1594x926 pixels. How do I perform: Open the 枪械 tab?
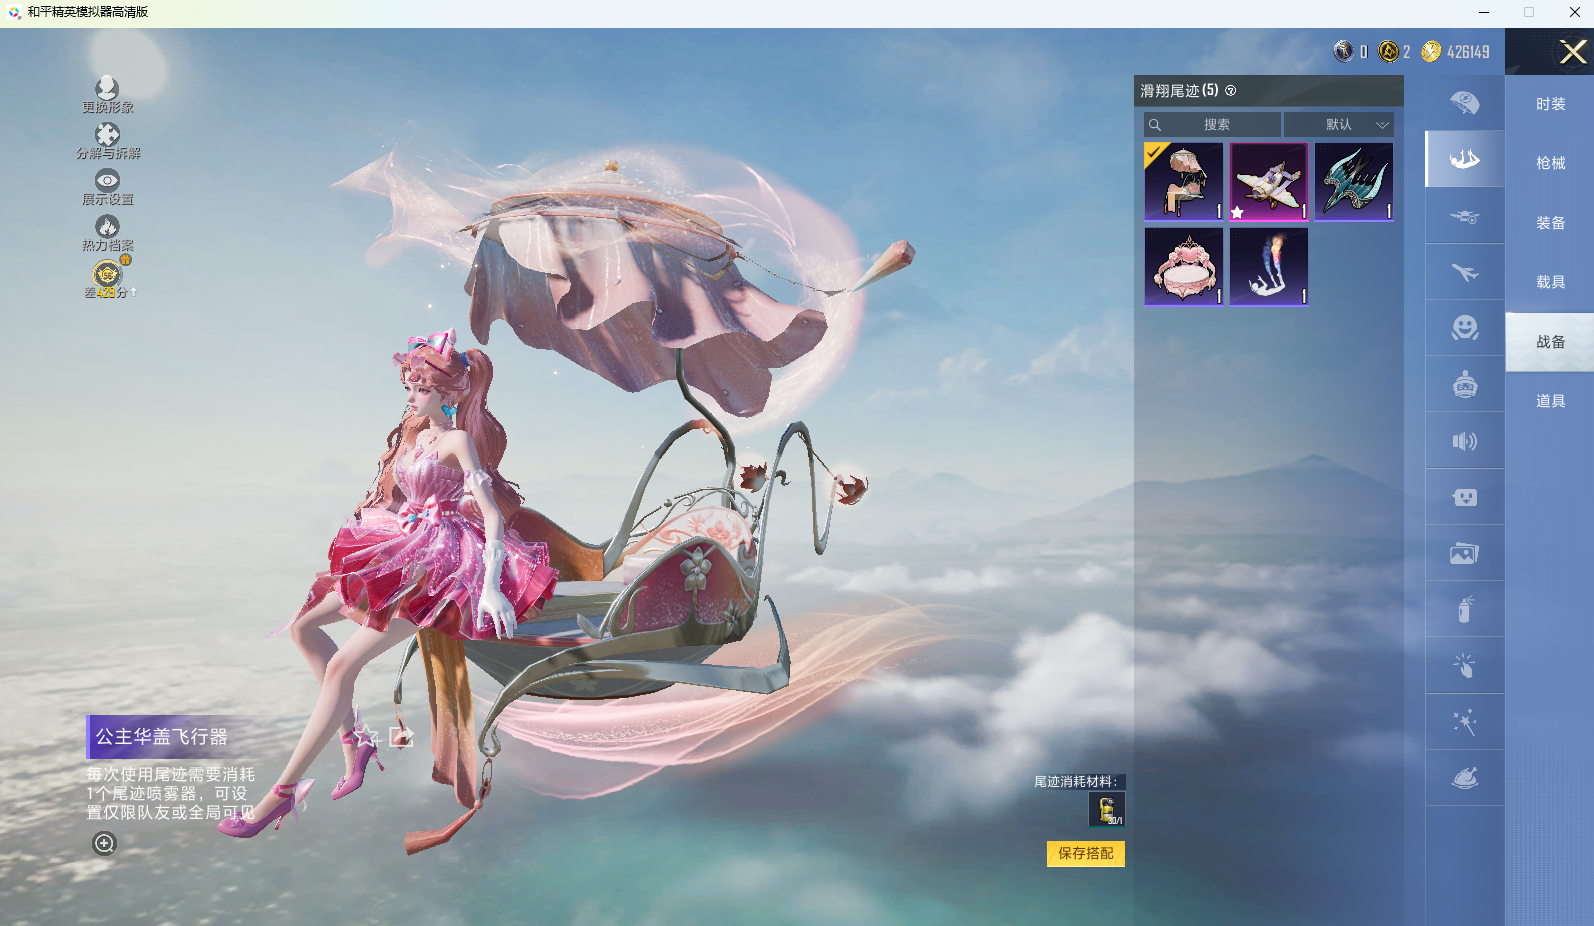[1550, 163]
